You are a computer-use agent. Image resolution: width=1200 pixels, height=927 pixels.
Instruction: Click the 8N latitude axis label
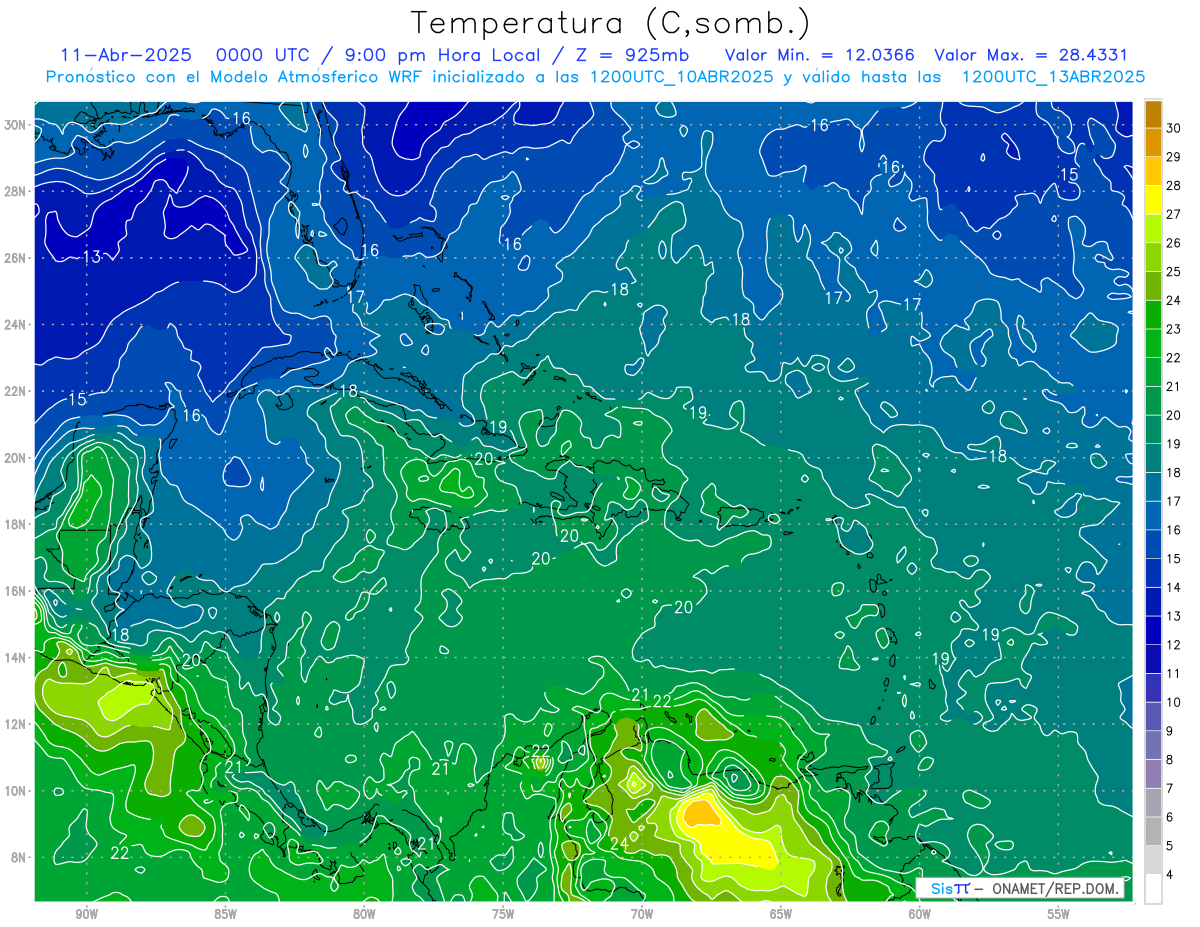[x=20, y=857]
